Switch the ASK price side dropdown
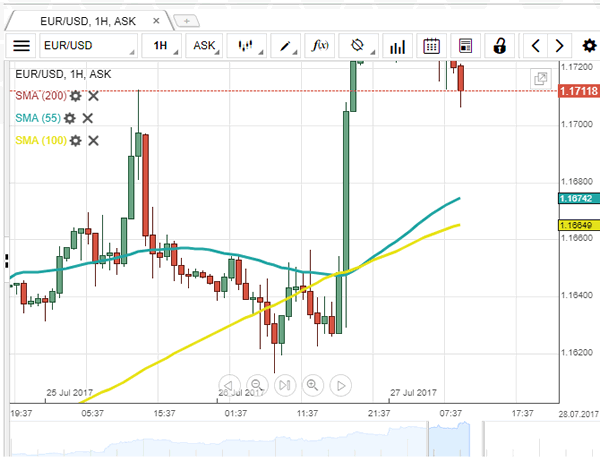Screen dimensions: 600x462 coord(205,46)
